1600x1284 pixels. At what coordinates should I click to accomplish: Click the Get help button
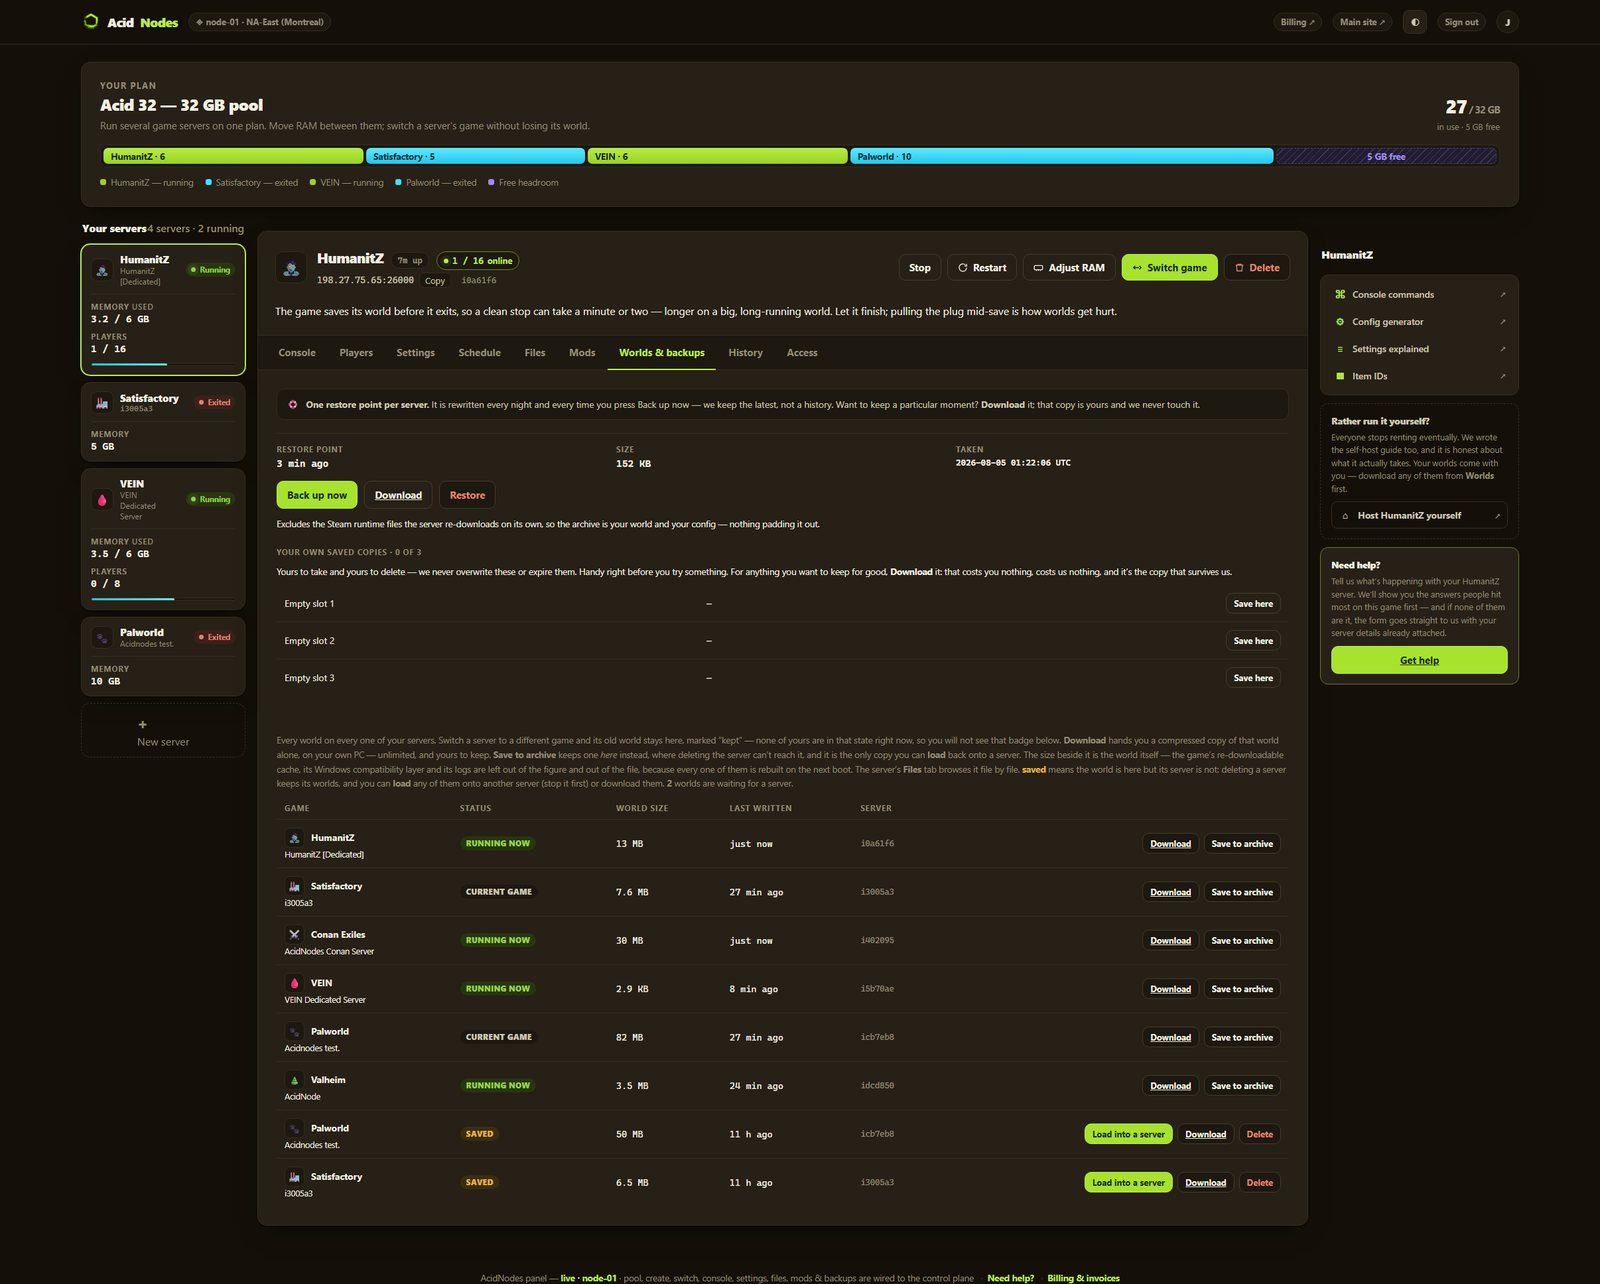pos(1419,660)
